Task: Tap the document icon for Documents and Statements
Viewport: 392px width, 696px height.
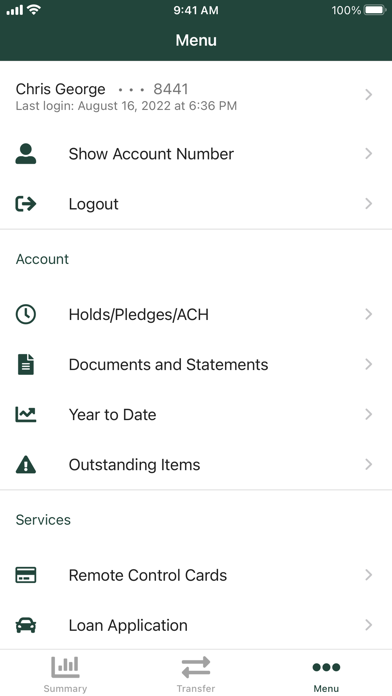Action: 26,364
